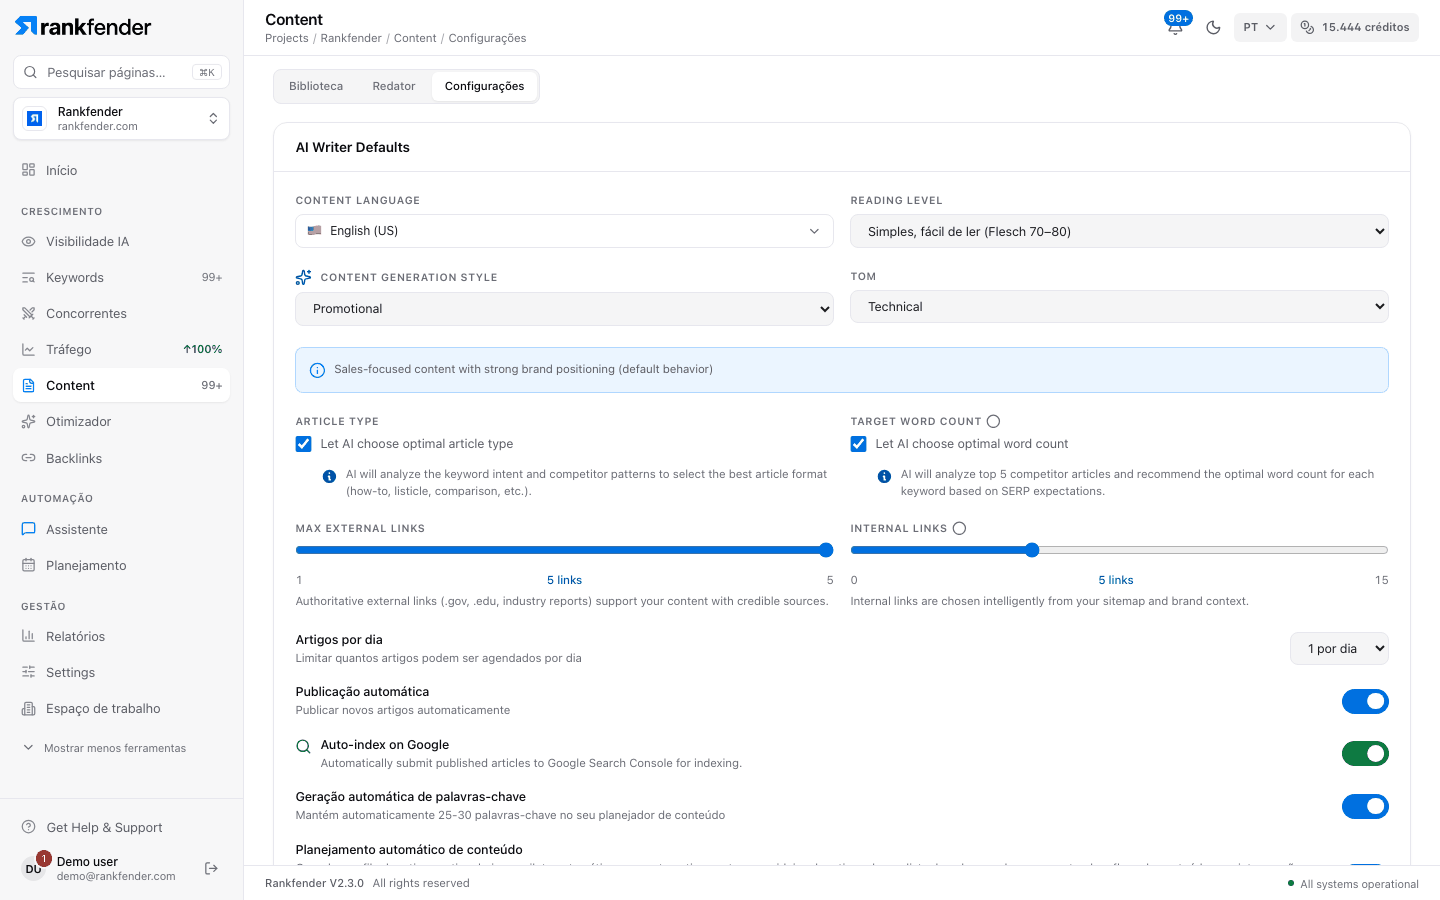
Task: Uncheck Let AI choose optimal article type
Action: pos(304,444)
